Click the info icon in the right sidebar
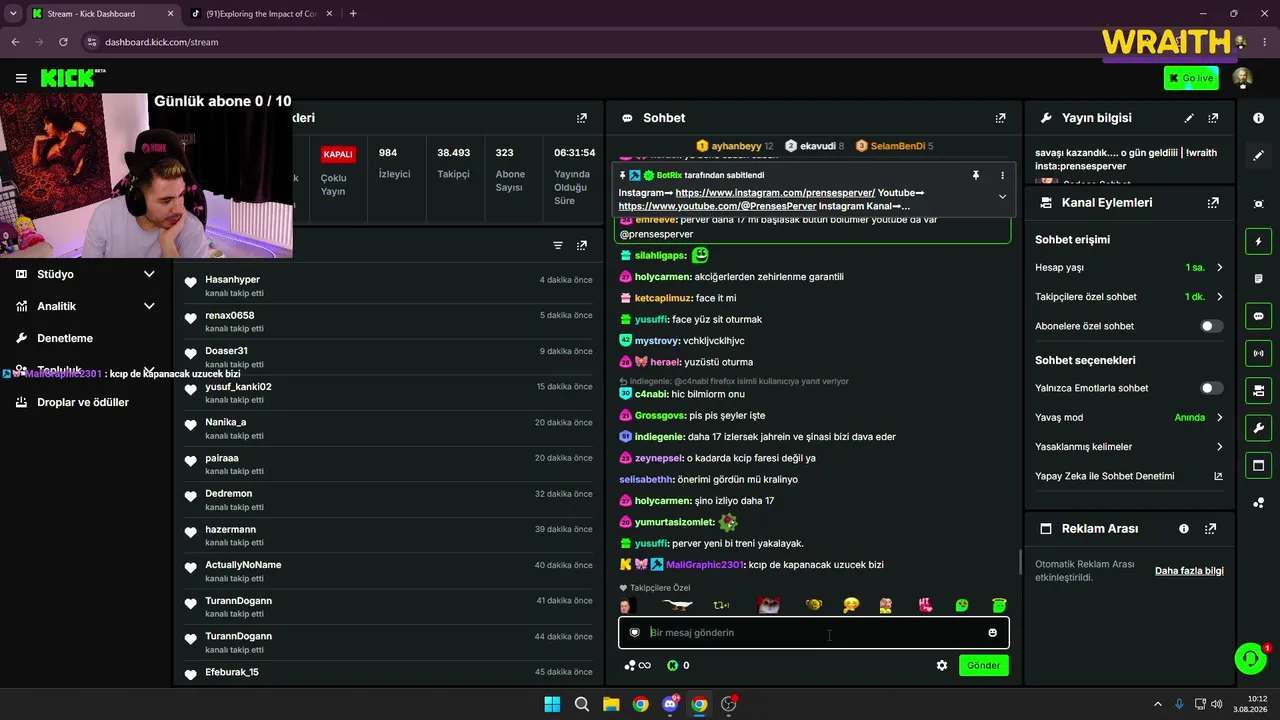 (1258, 118)
